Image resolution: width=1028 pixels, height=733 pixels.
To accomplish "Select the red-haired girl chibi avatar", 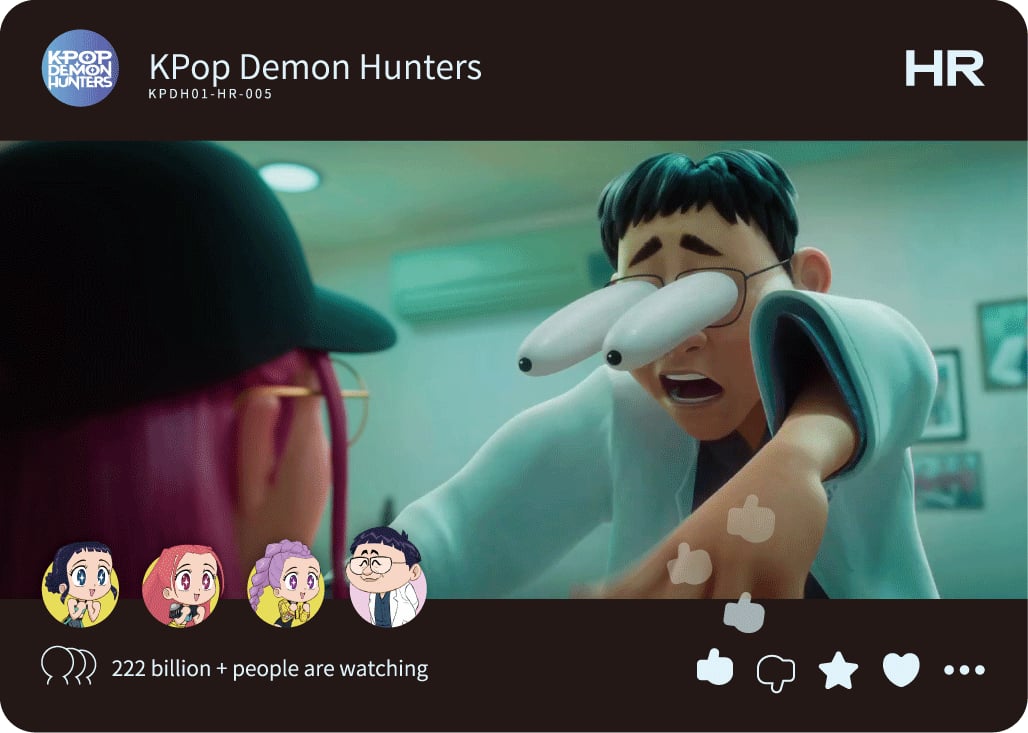I will click(183, 586).
